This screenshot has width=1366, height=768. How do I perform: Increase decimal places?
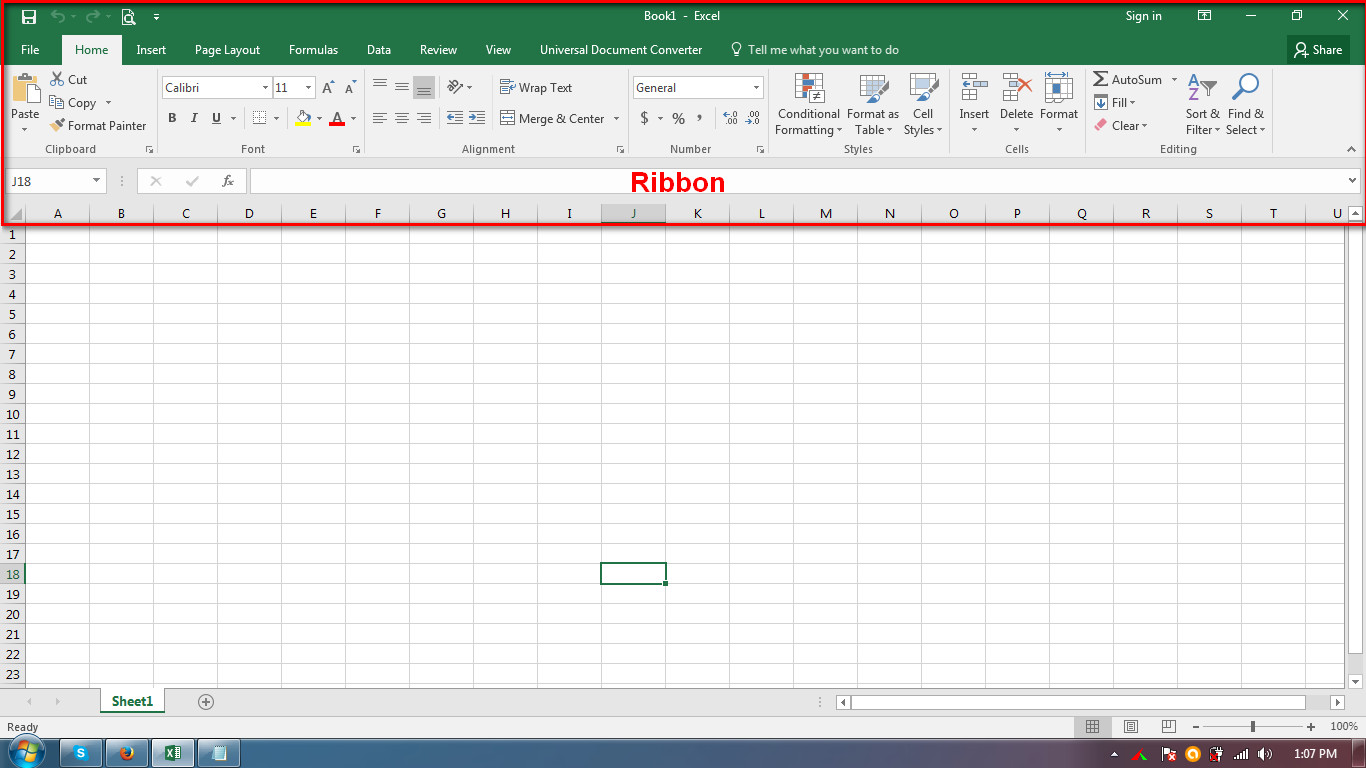730,118
